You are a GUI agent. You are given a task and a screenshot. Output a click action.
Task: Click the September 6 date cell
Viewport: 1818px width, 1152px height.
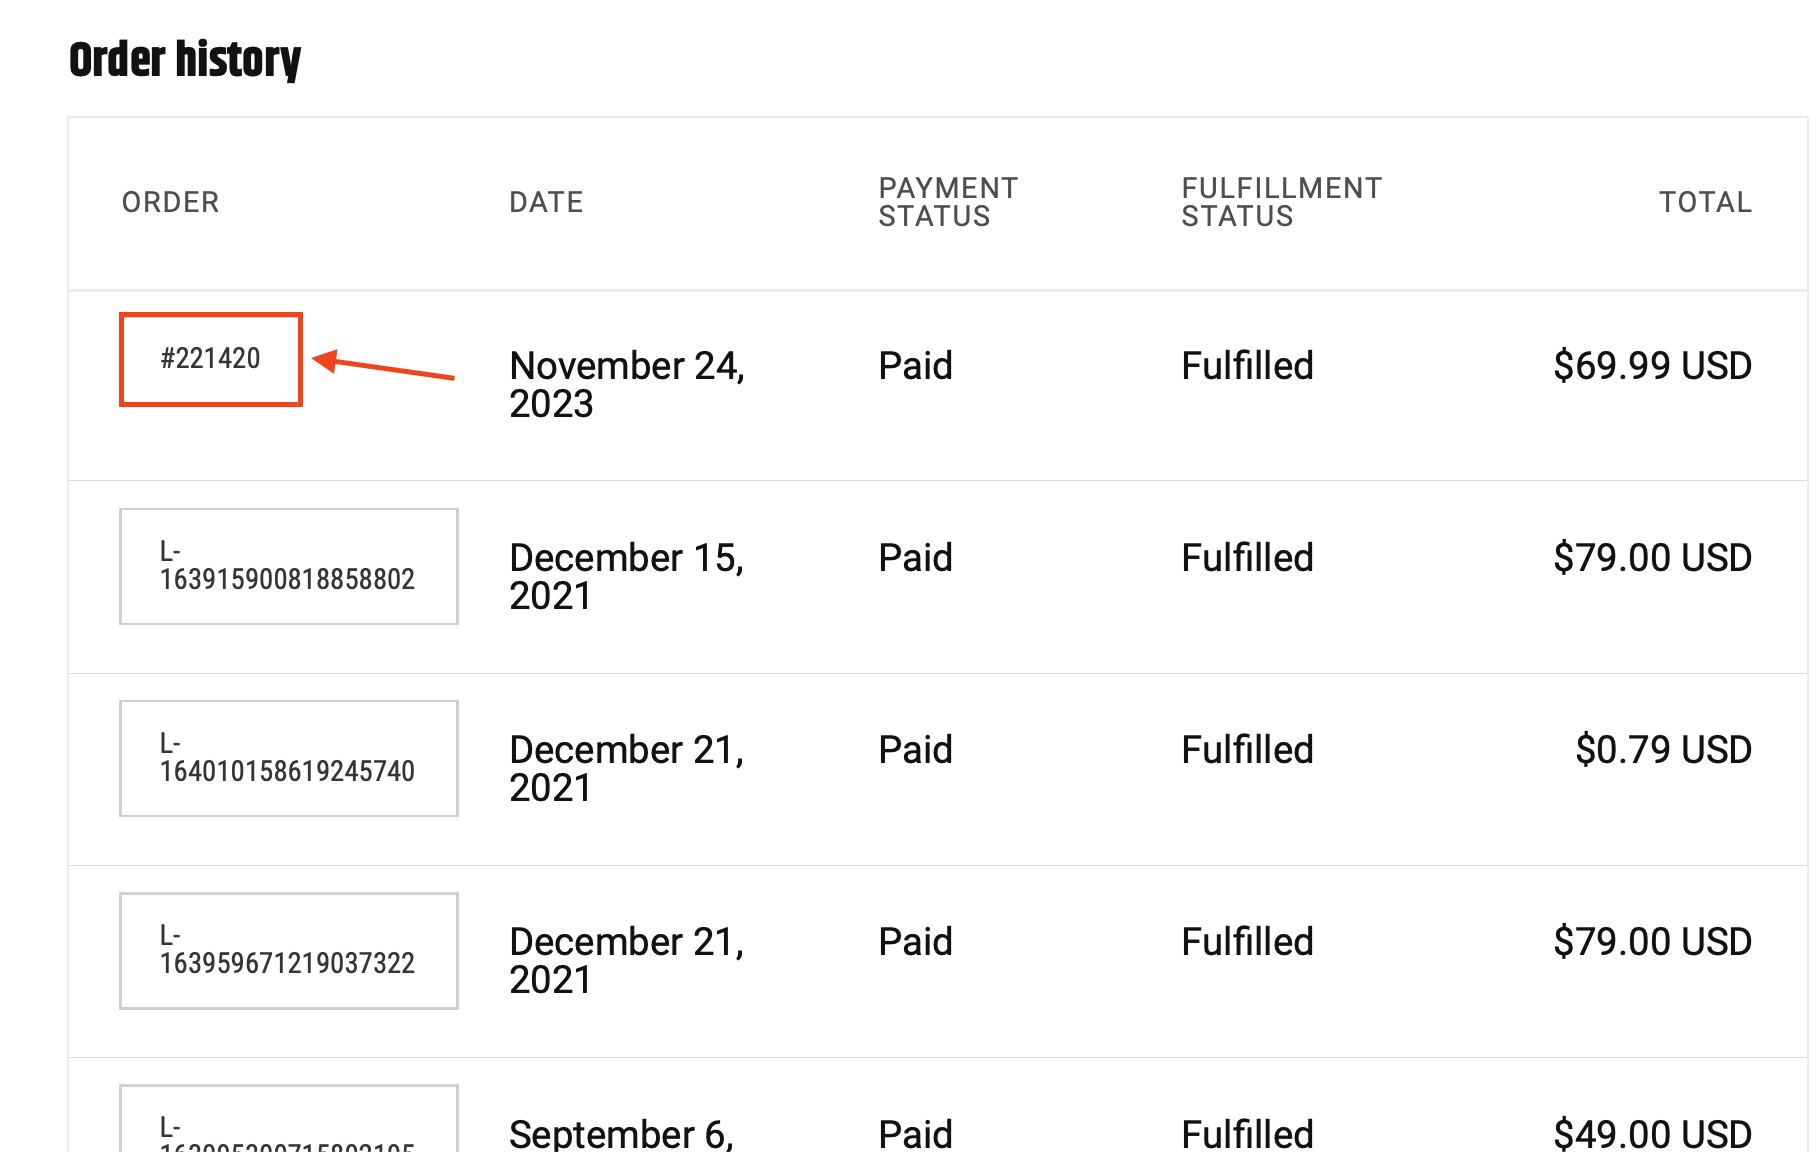click(621, 1134)
